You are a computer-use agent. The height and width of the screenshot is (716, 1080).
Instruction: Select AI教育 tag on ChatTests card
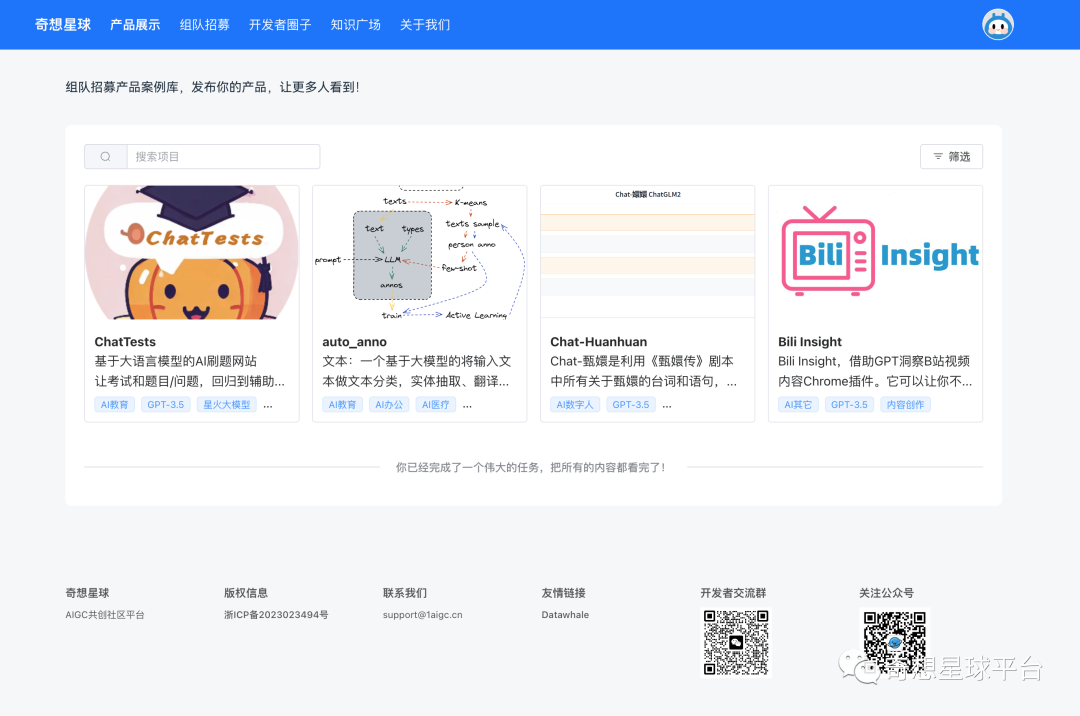(114, 405)
